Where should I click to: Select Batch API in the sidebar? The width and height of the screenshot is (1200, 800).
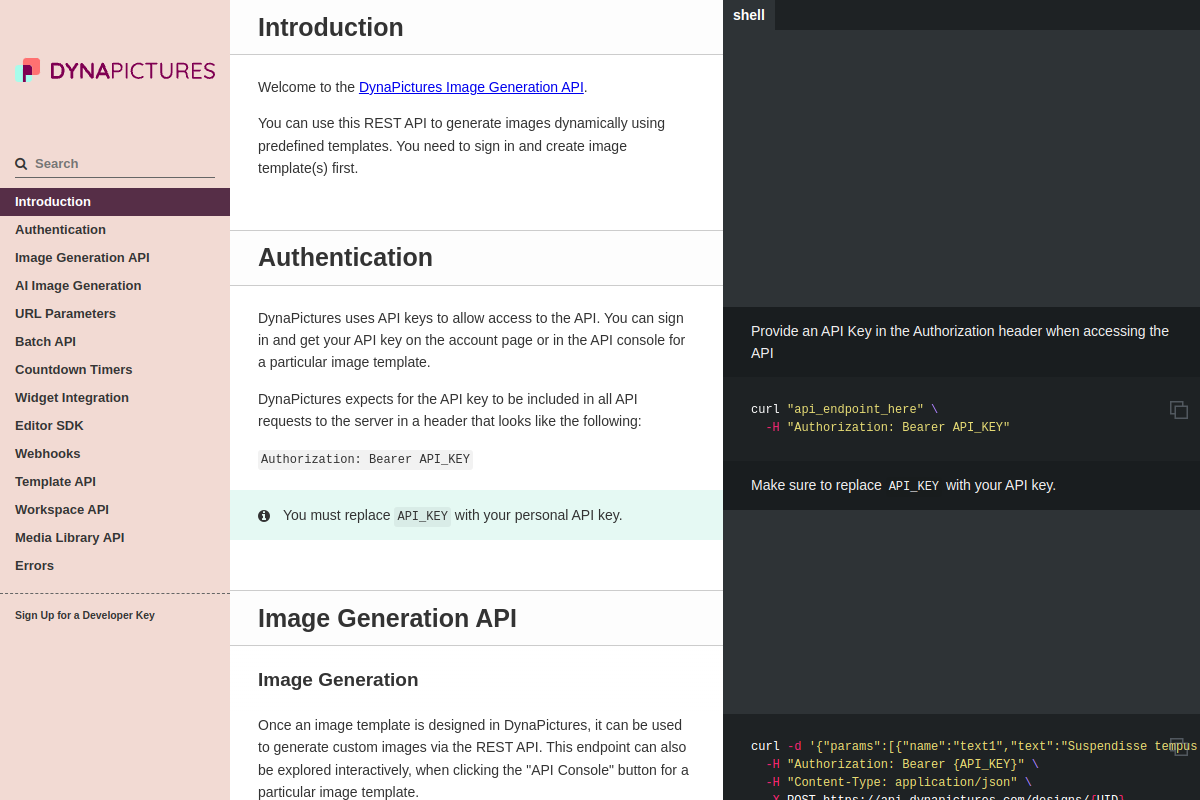(115, 342)
